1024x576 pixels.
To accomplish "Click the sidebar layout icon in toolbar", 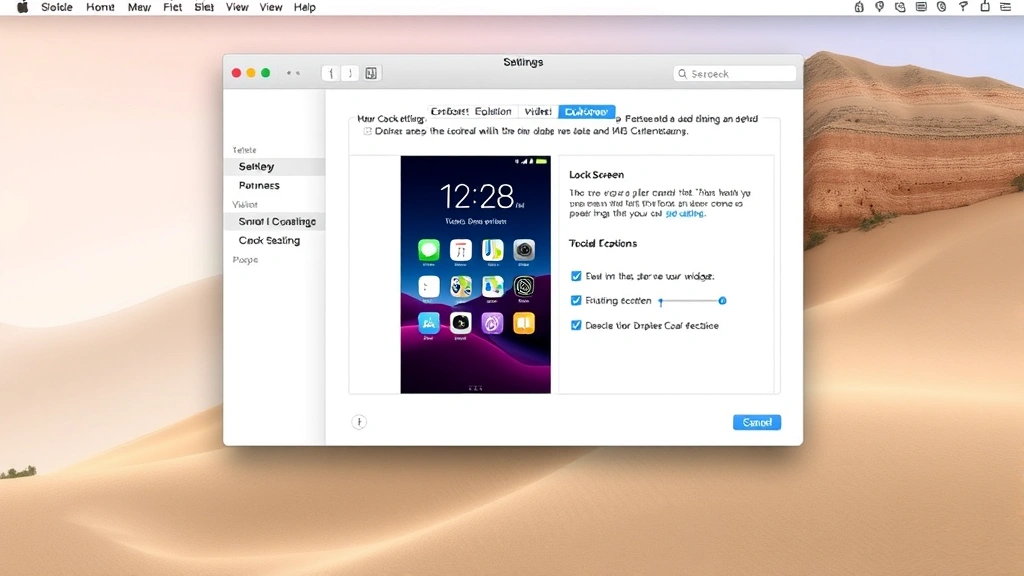I will tap(371, 73).
